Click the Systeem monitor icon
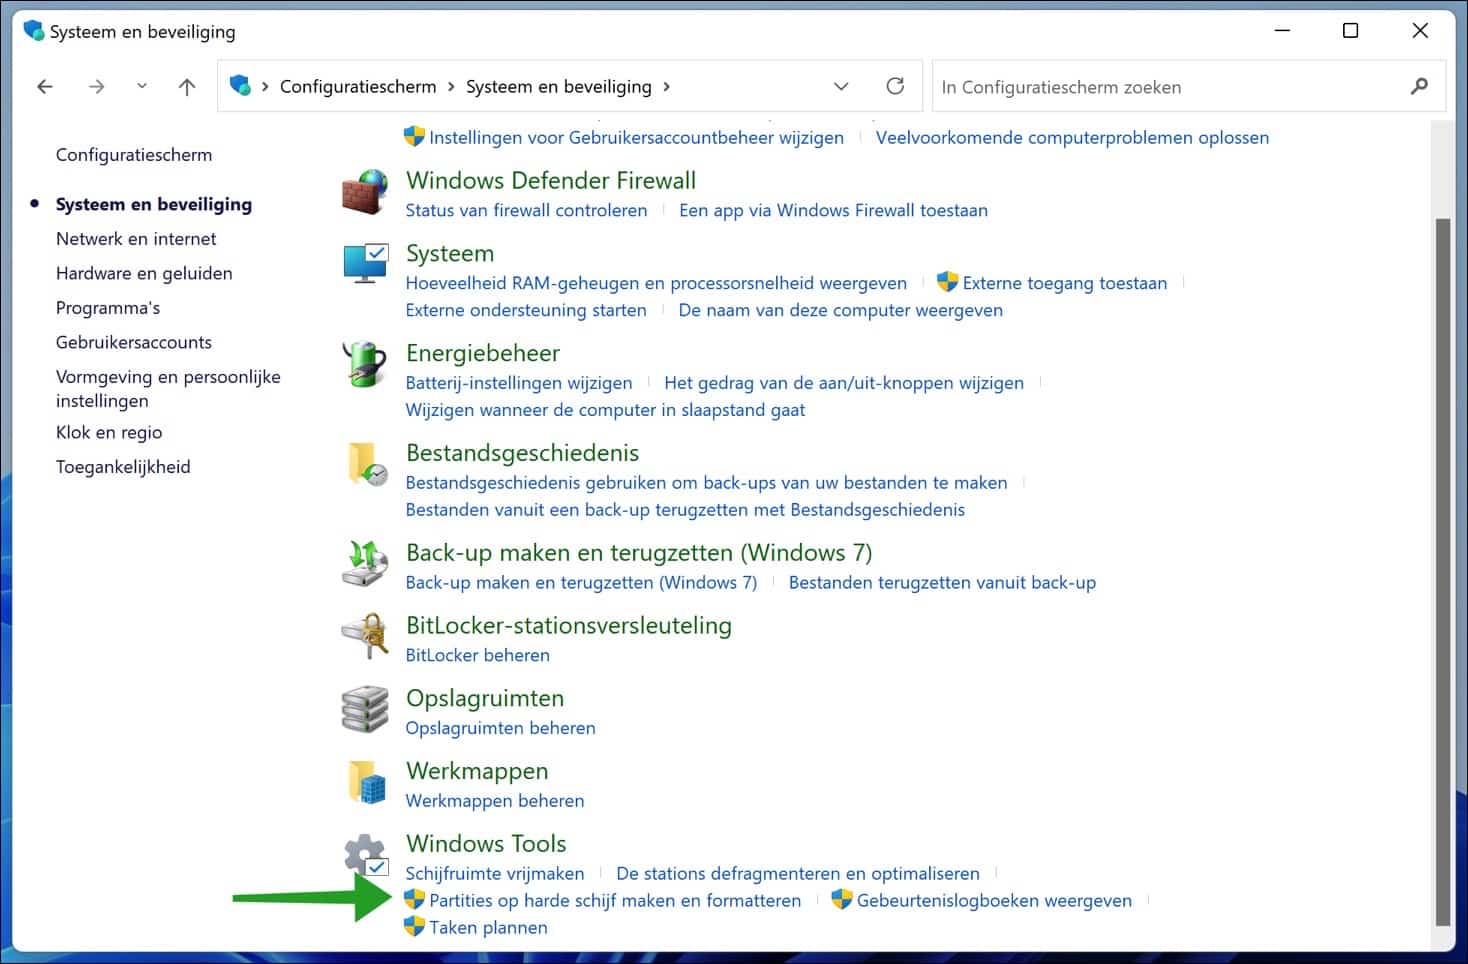 (364, 264)
